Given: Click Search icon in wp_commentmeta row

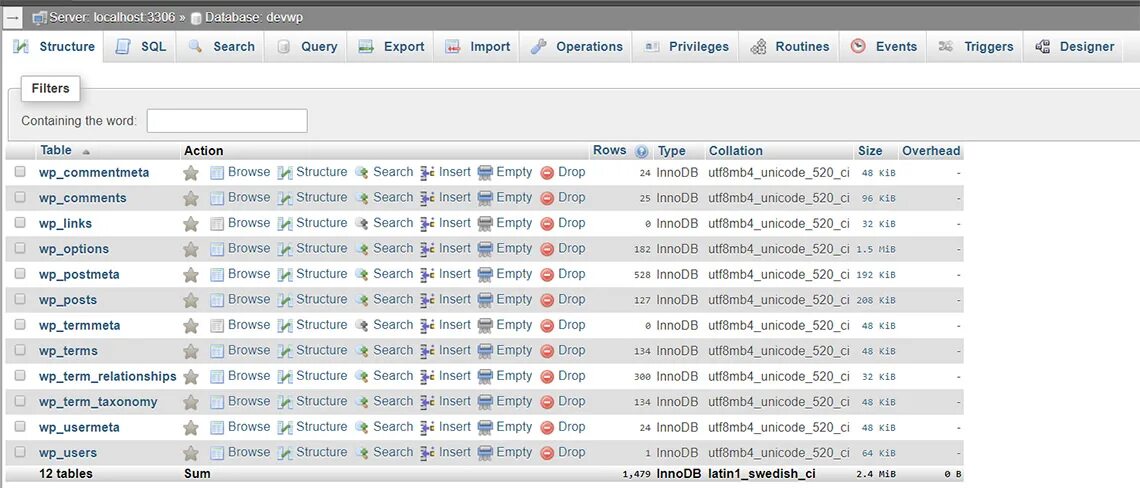Looking at the screenshot, I should pos(361,172).
